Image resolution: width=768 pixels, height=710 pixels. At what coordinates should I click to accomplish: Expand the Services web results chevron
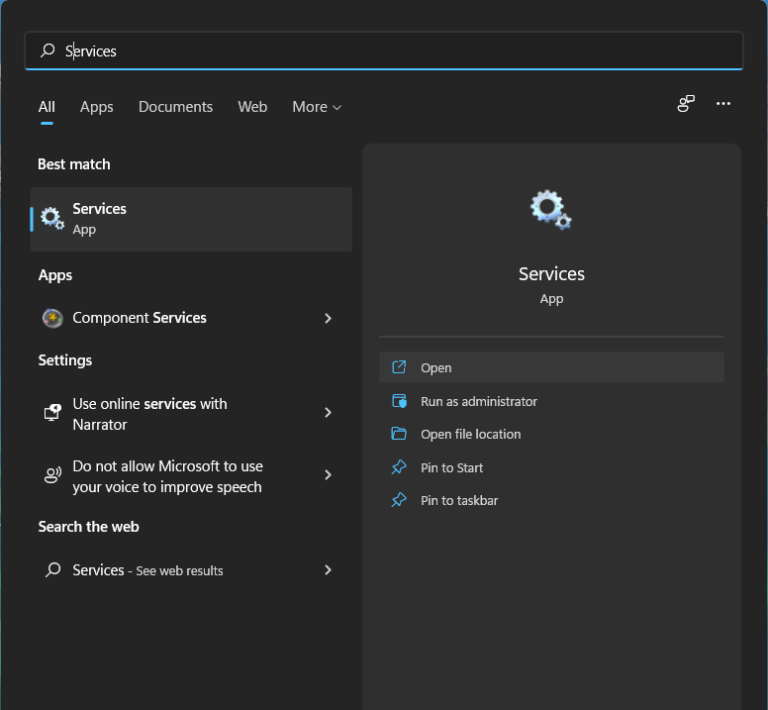point(328,570)
